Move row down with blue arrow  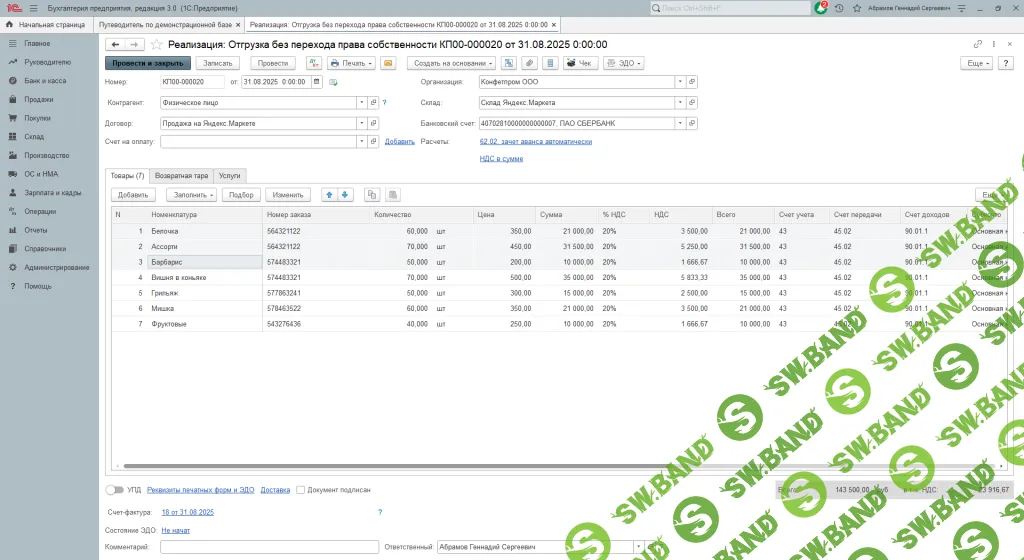pos(345,195)
